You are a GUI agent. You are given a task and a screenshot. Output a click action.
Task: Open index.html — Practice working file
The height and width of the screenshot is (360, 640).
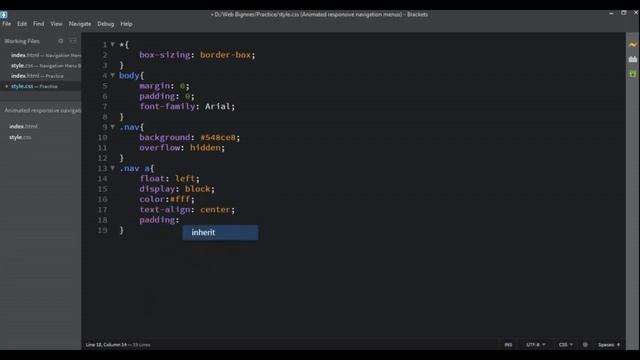(x=37, y=76)
